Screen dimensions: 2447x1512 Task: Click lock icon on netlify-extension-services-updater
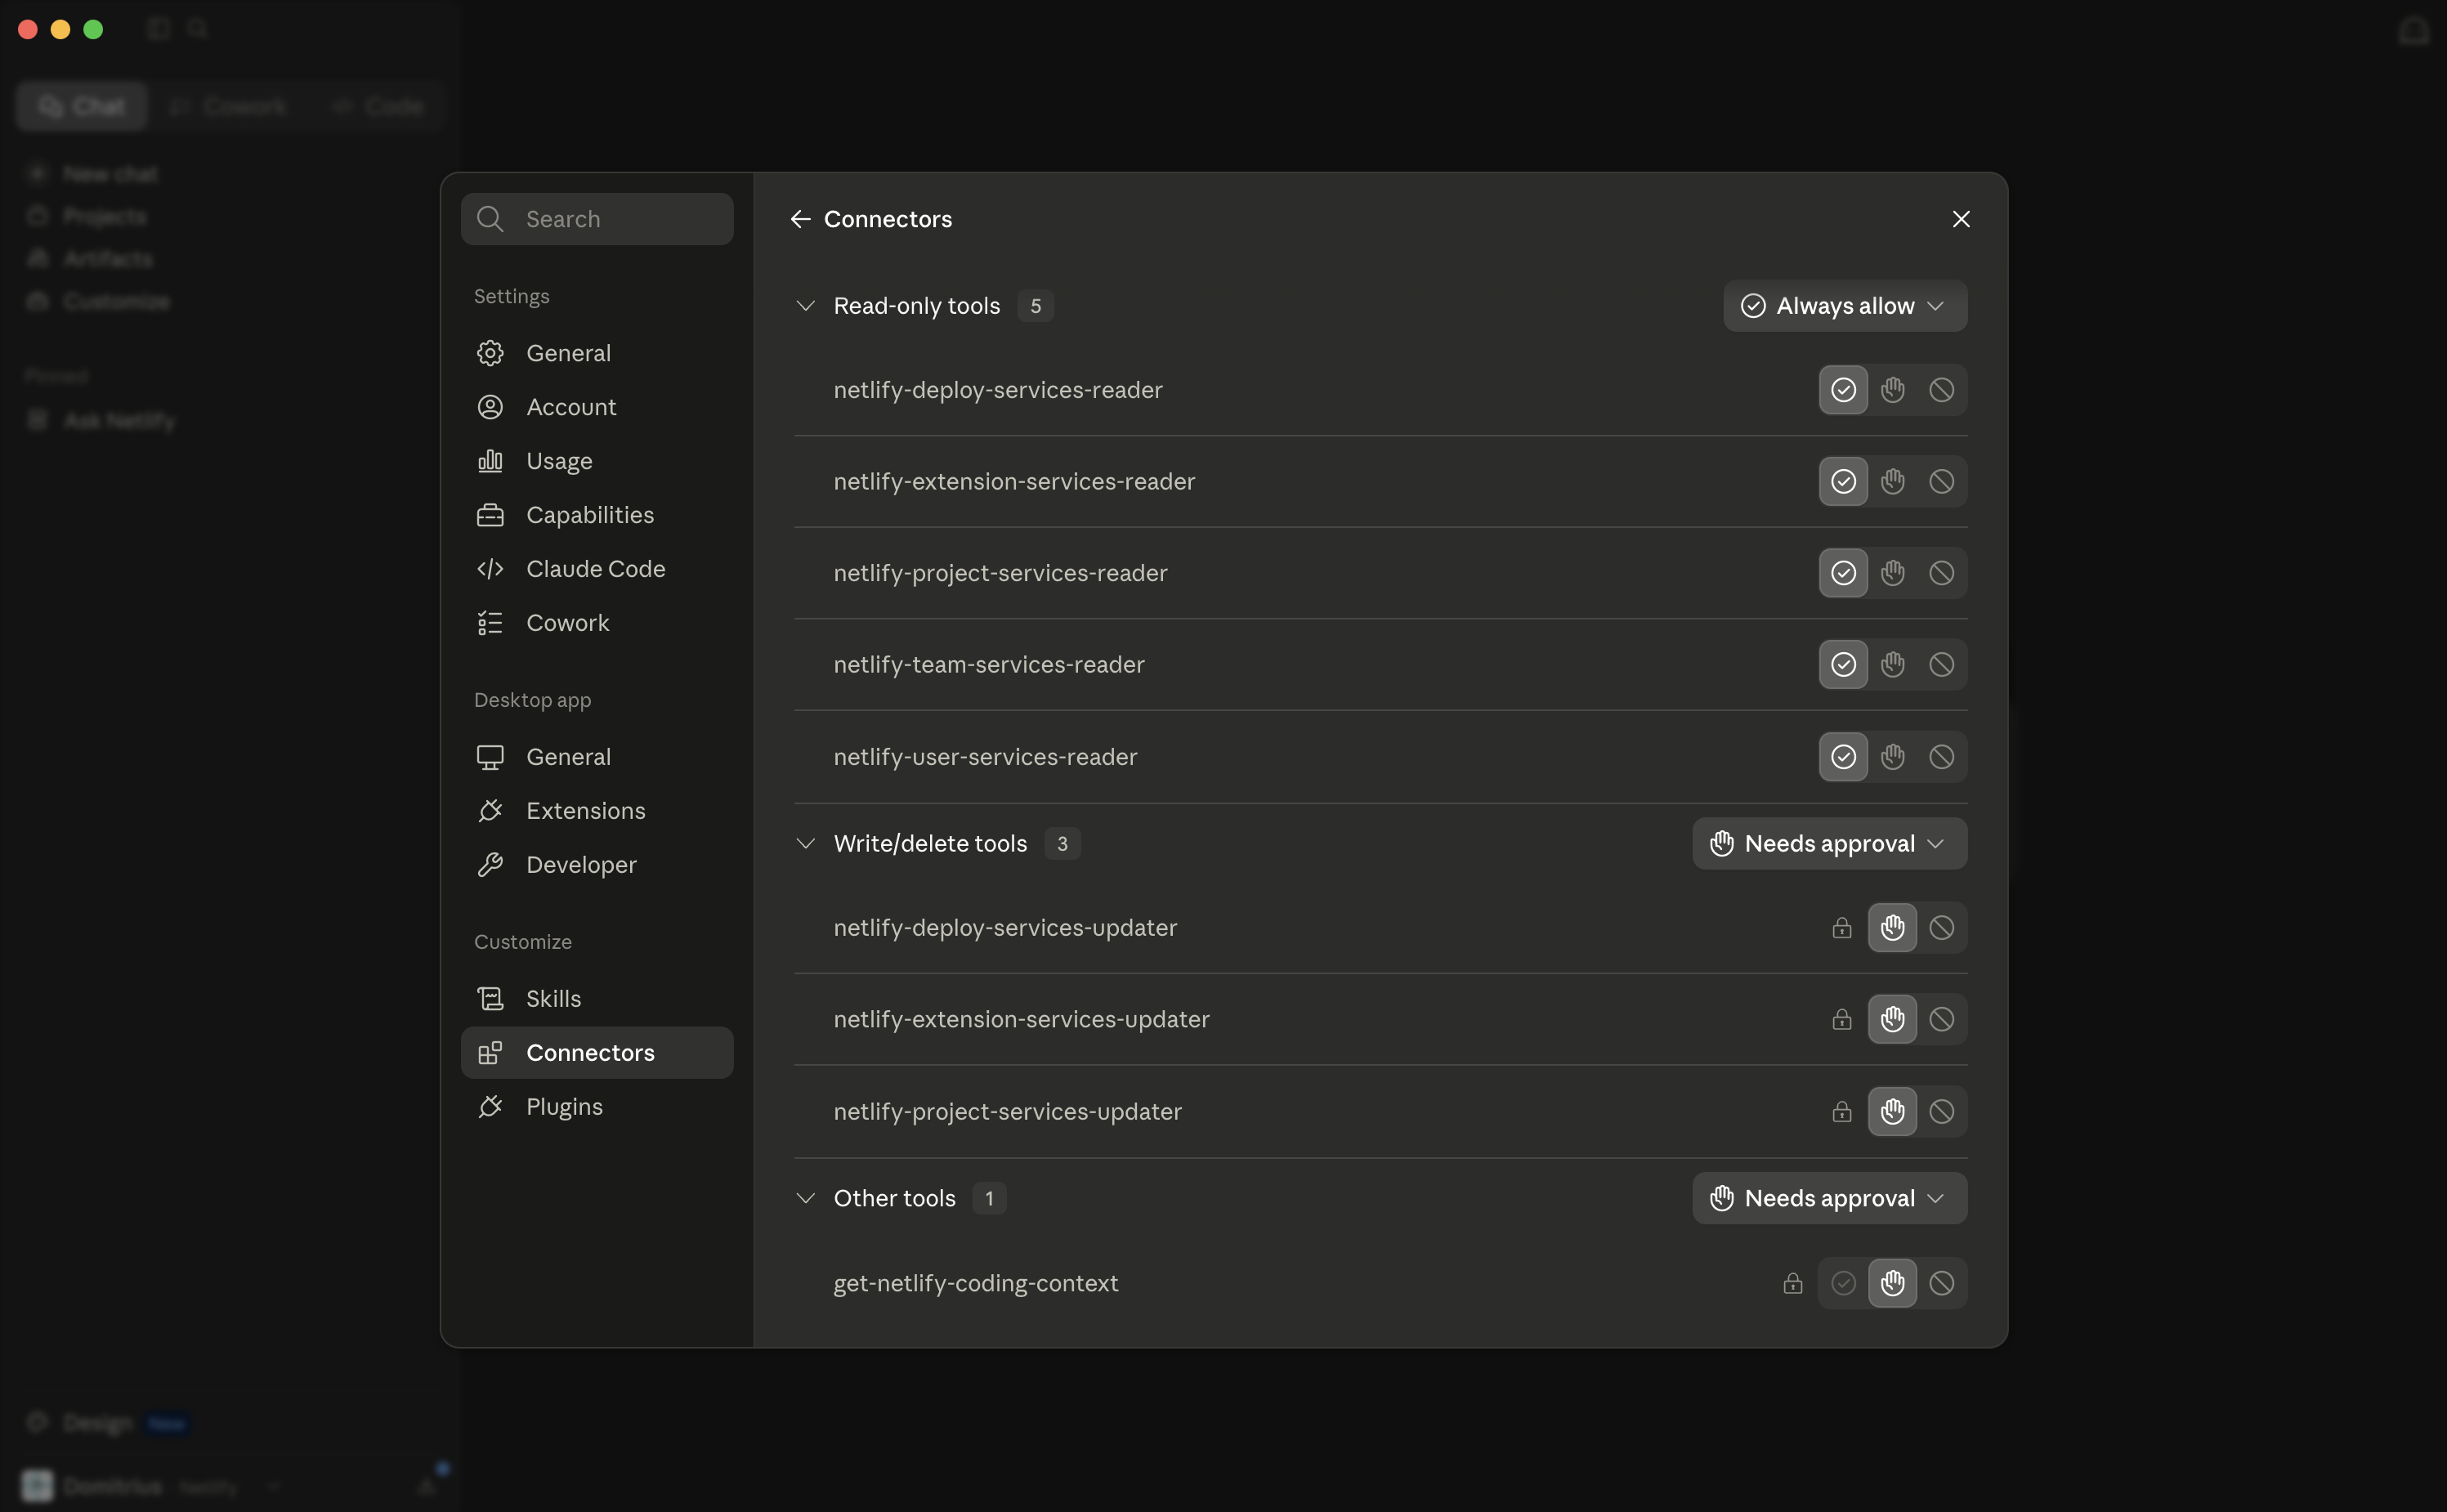tap(1841, 1019)
